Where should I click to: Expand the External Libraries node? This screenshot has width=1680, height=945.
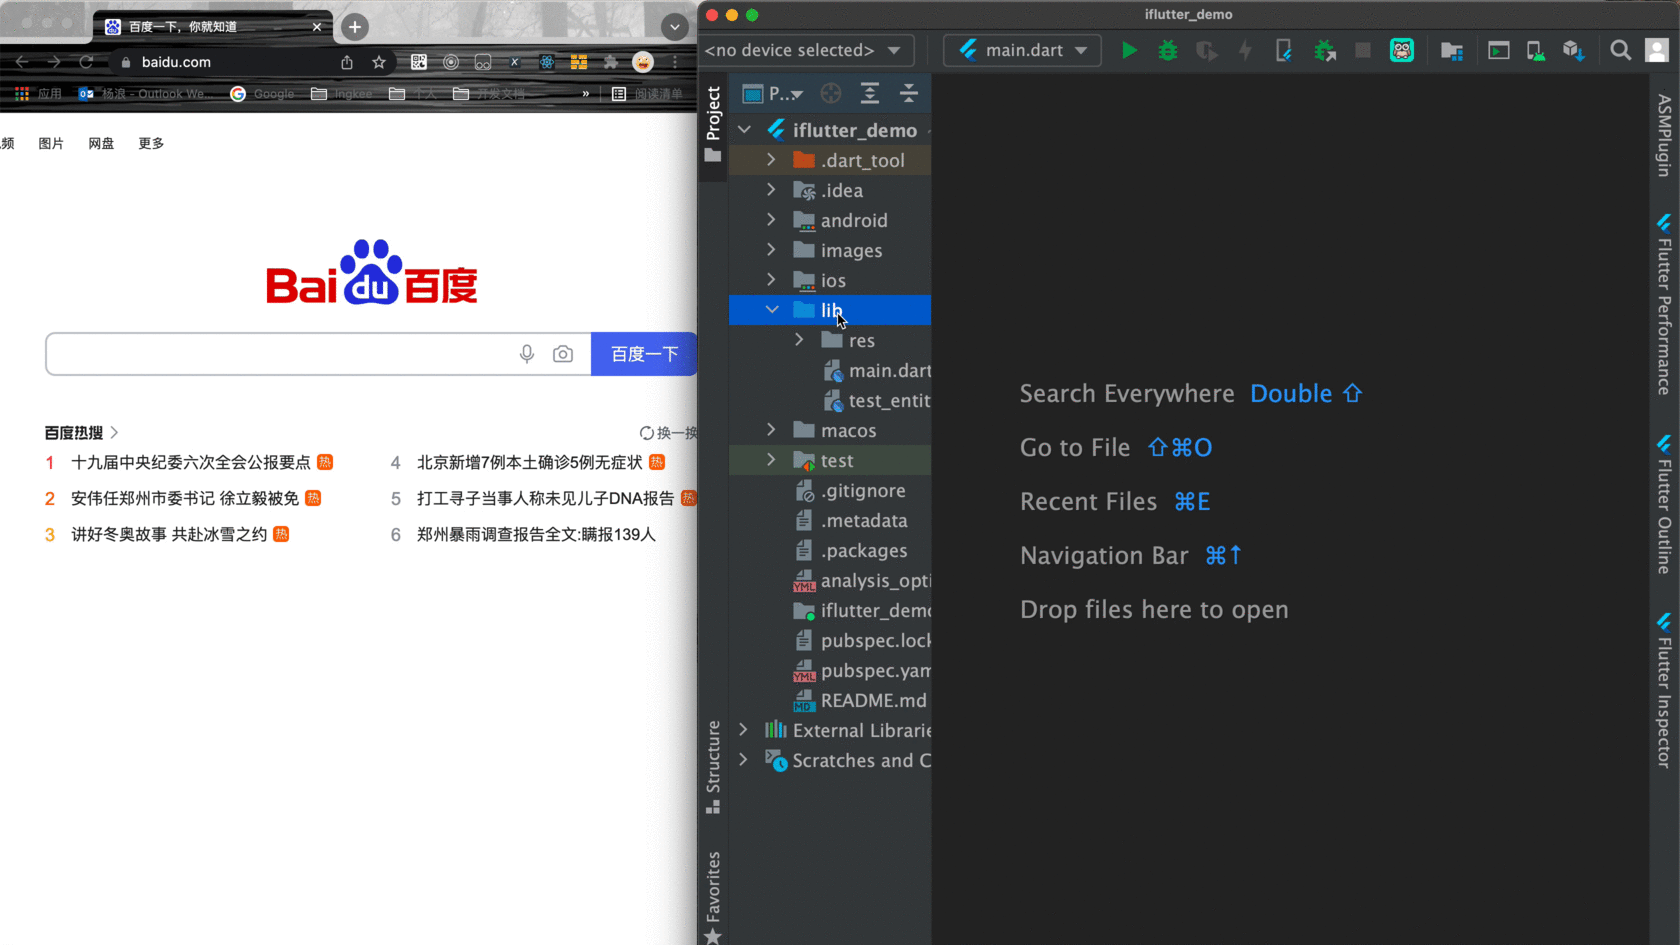pos(743,730)
